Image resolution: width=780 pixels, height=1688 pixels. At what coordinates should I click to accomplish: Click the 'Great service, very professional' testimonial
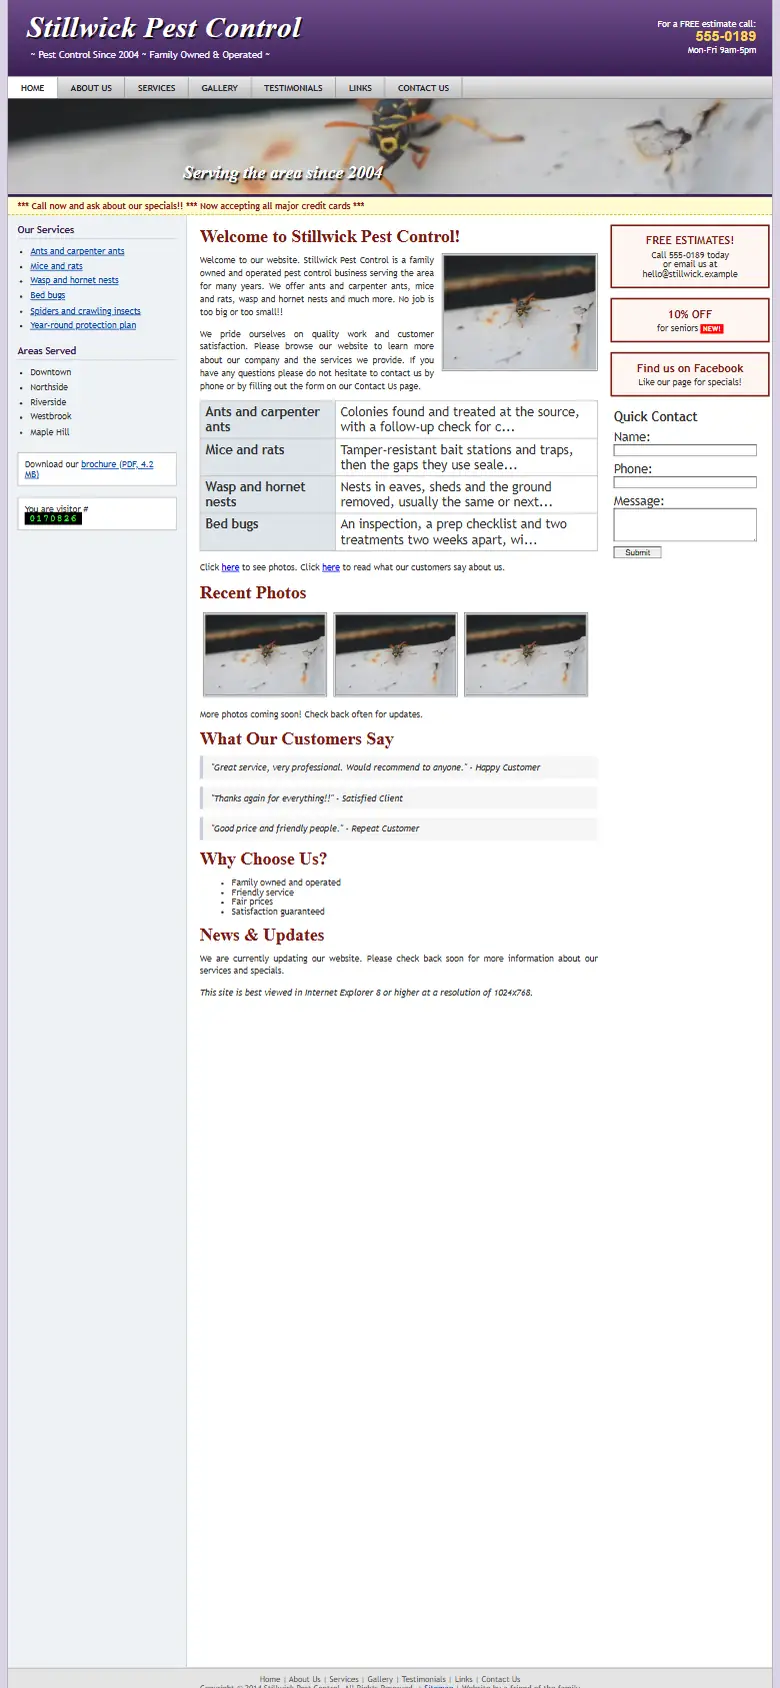[x=399, y=767]
